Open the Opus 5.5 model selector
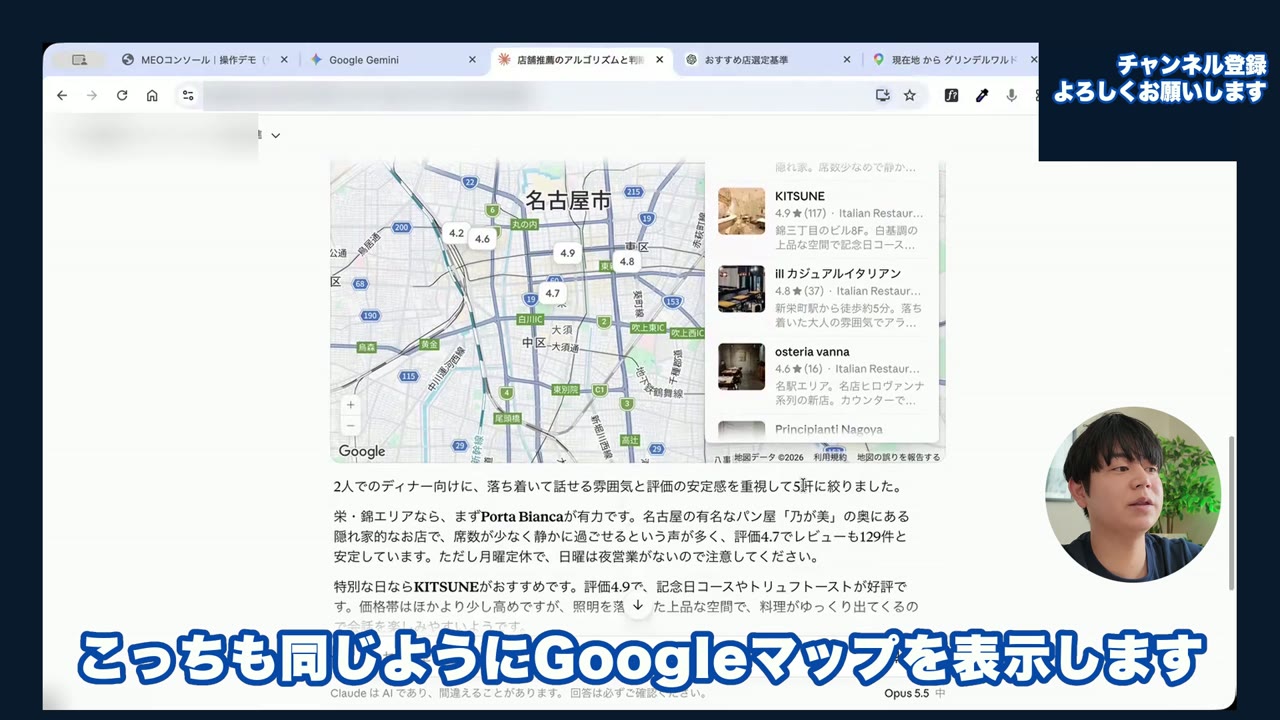1280x720 pixels. (914, 693)
